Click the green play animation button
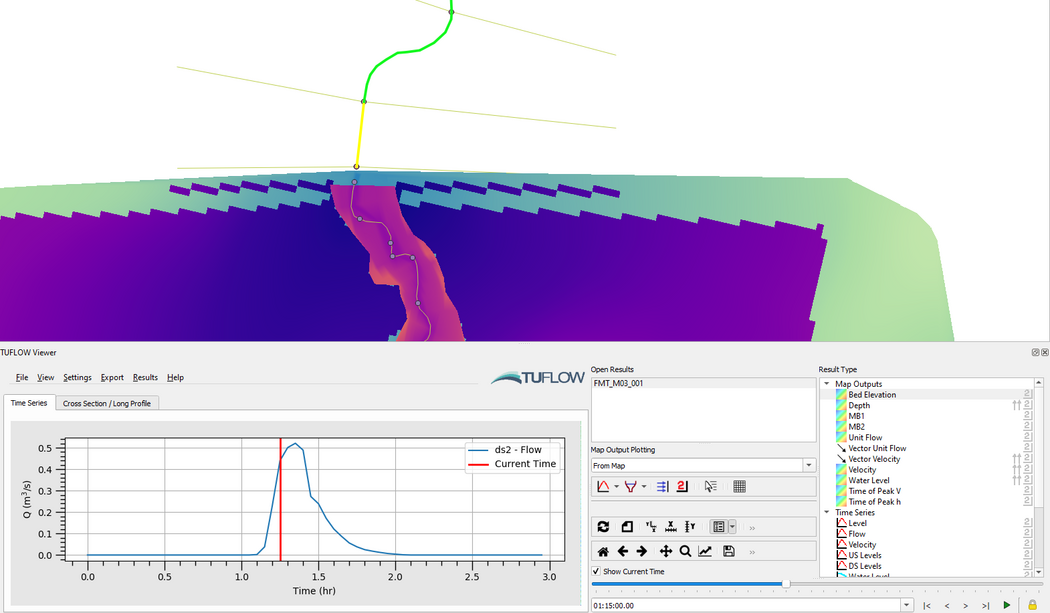This screenshot has width=1050, height=613. (x=1007, y=605)
